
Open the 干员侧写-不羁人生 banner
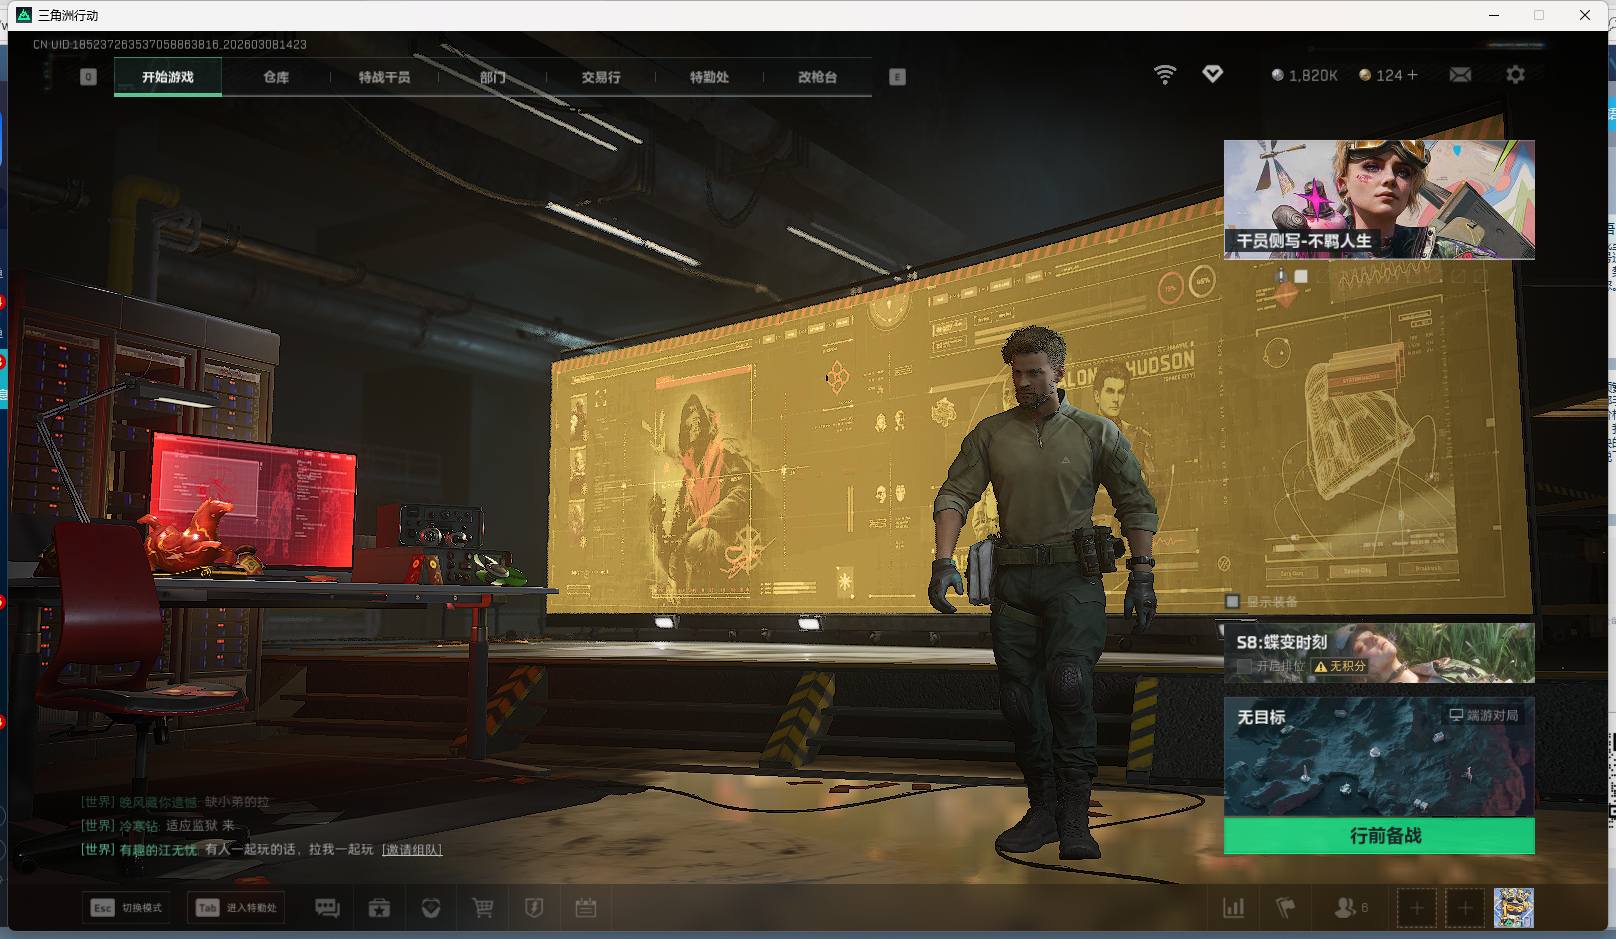click(1379, 199)
